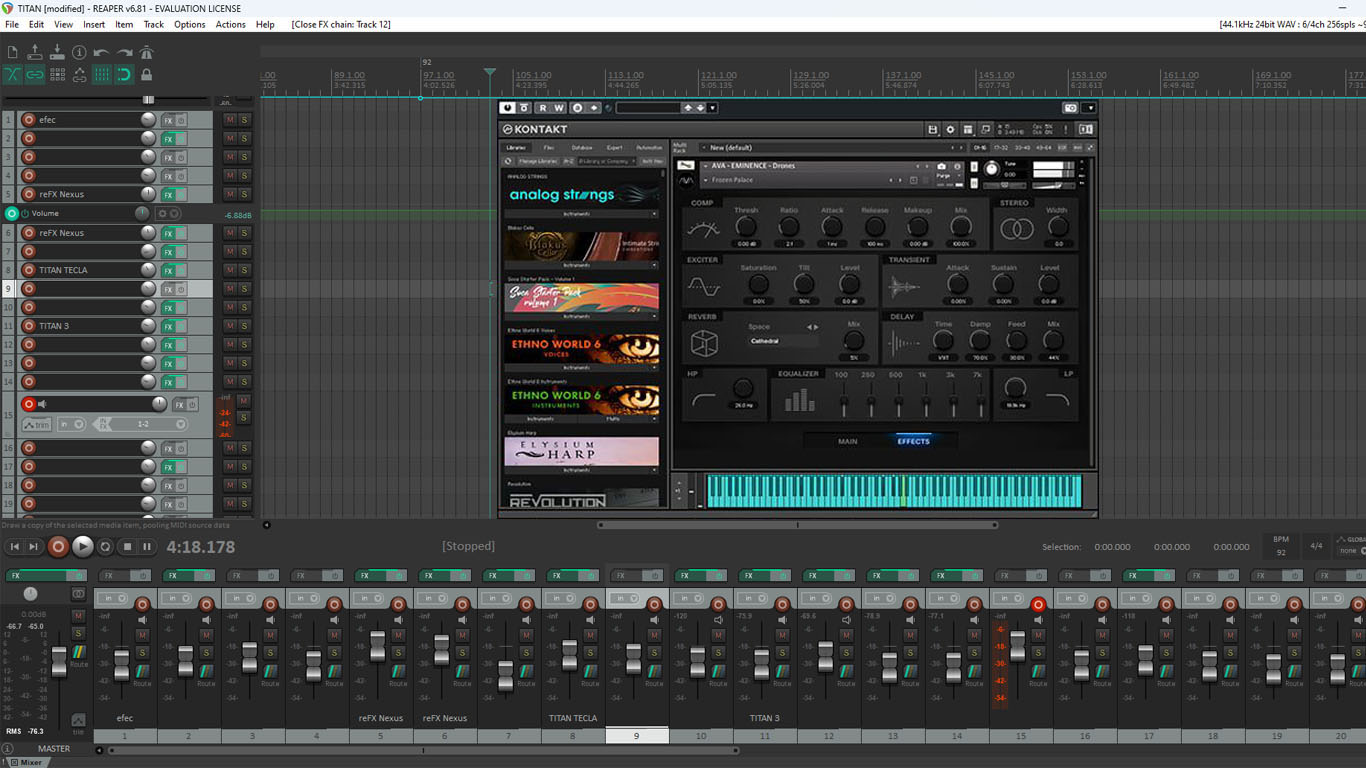Go to project start transport button
Image resolution: width=1366 pixels, height=768 pixels.
(x=14, y=547)
